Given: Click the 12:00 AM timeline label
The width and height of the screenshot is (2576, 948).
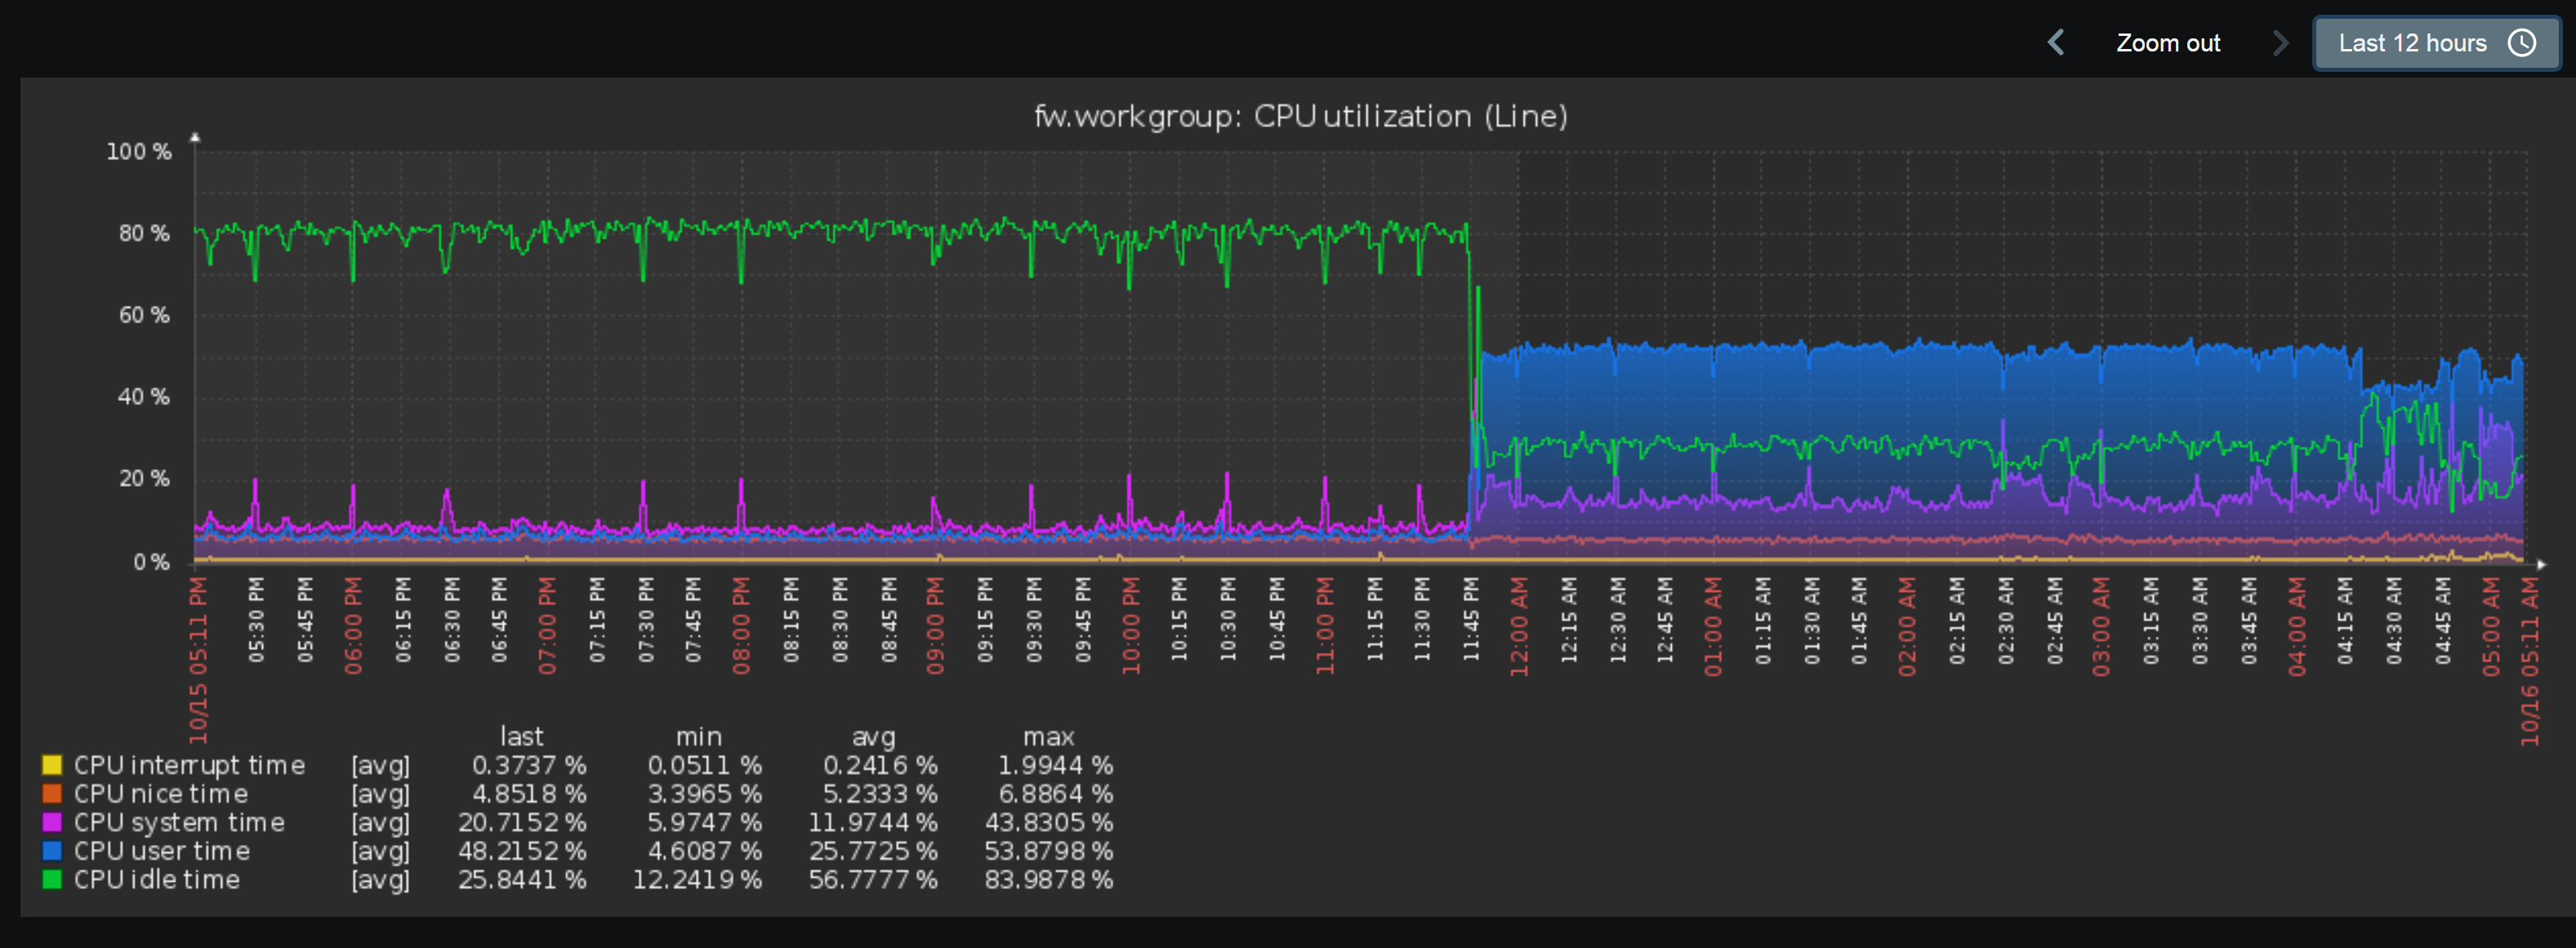Looking at the screenshot, I should click(1519, 627).
